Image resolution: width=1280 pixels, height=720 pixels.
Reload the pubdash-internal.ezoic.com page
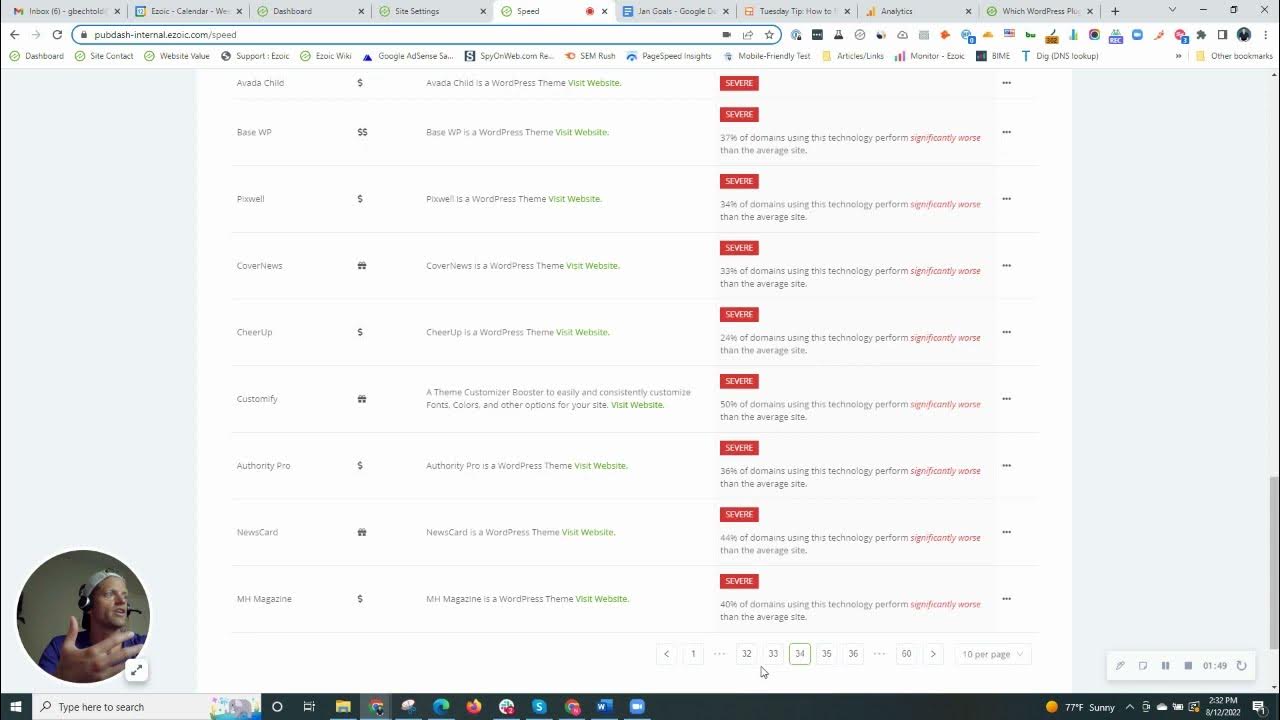[57, 33]
